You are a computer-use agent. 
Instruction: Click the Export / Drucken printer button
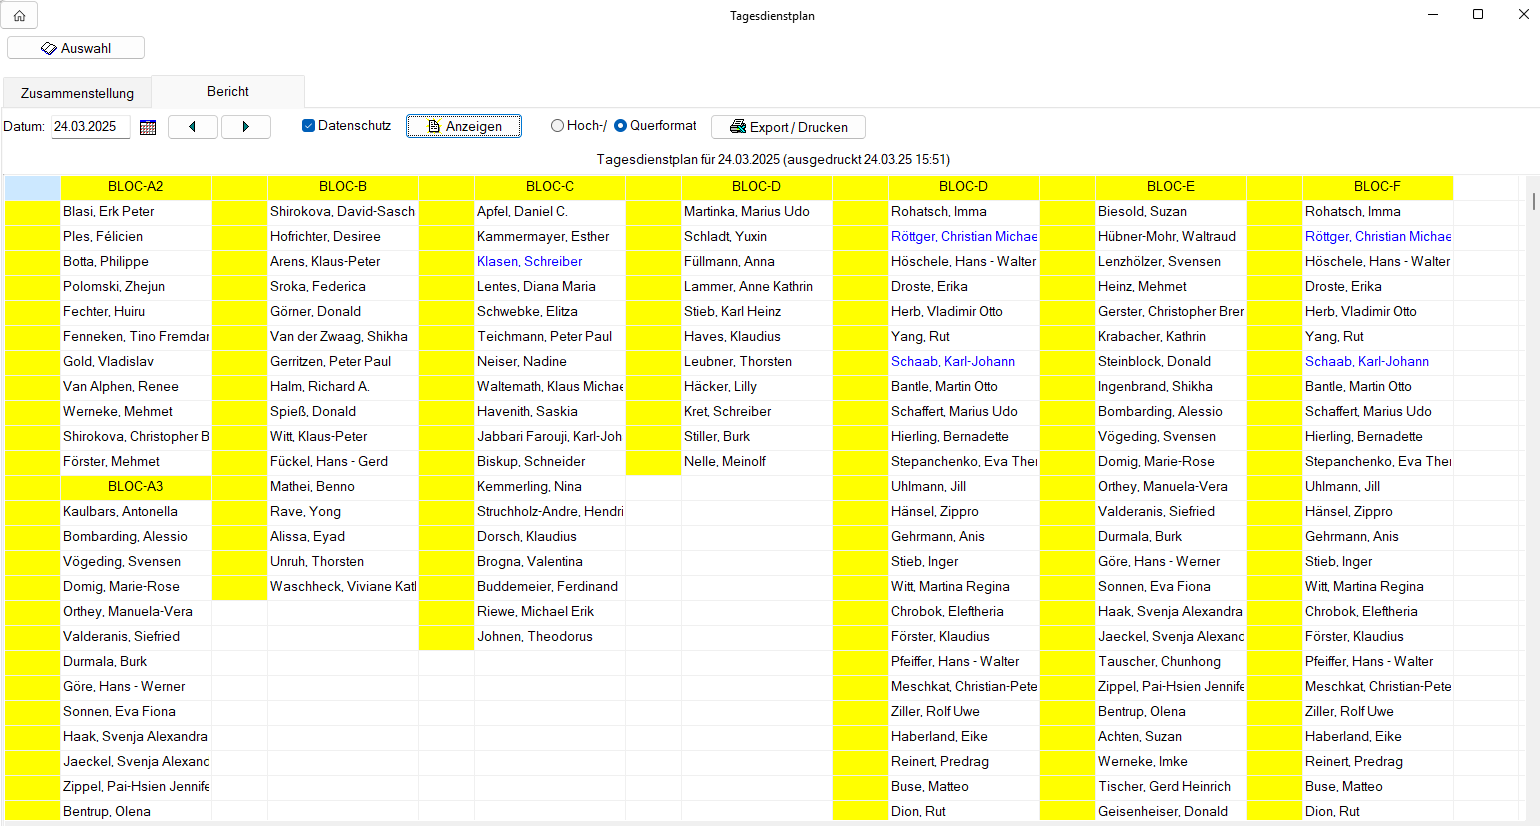coord(788,127)
